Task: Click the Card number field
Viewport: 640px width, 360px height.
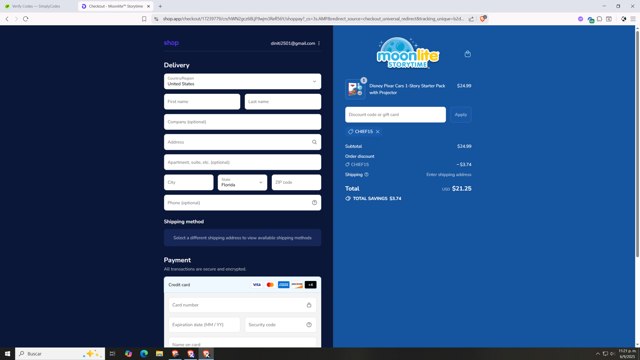Action: (242, 305)
